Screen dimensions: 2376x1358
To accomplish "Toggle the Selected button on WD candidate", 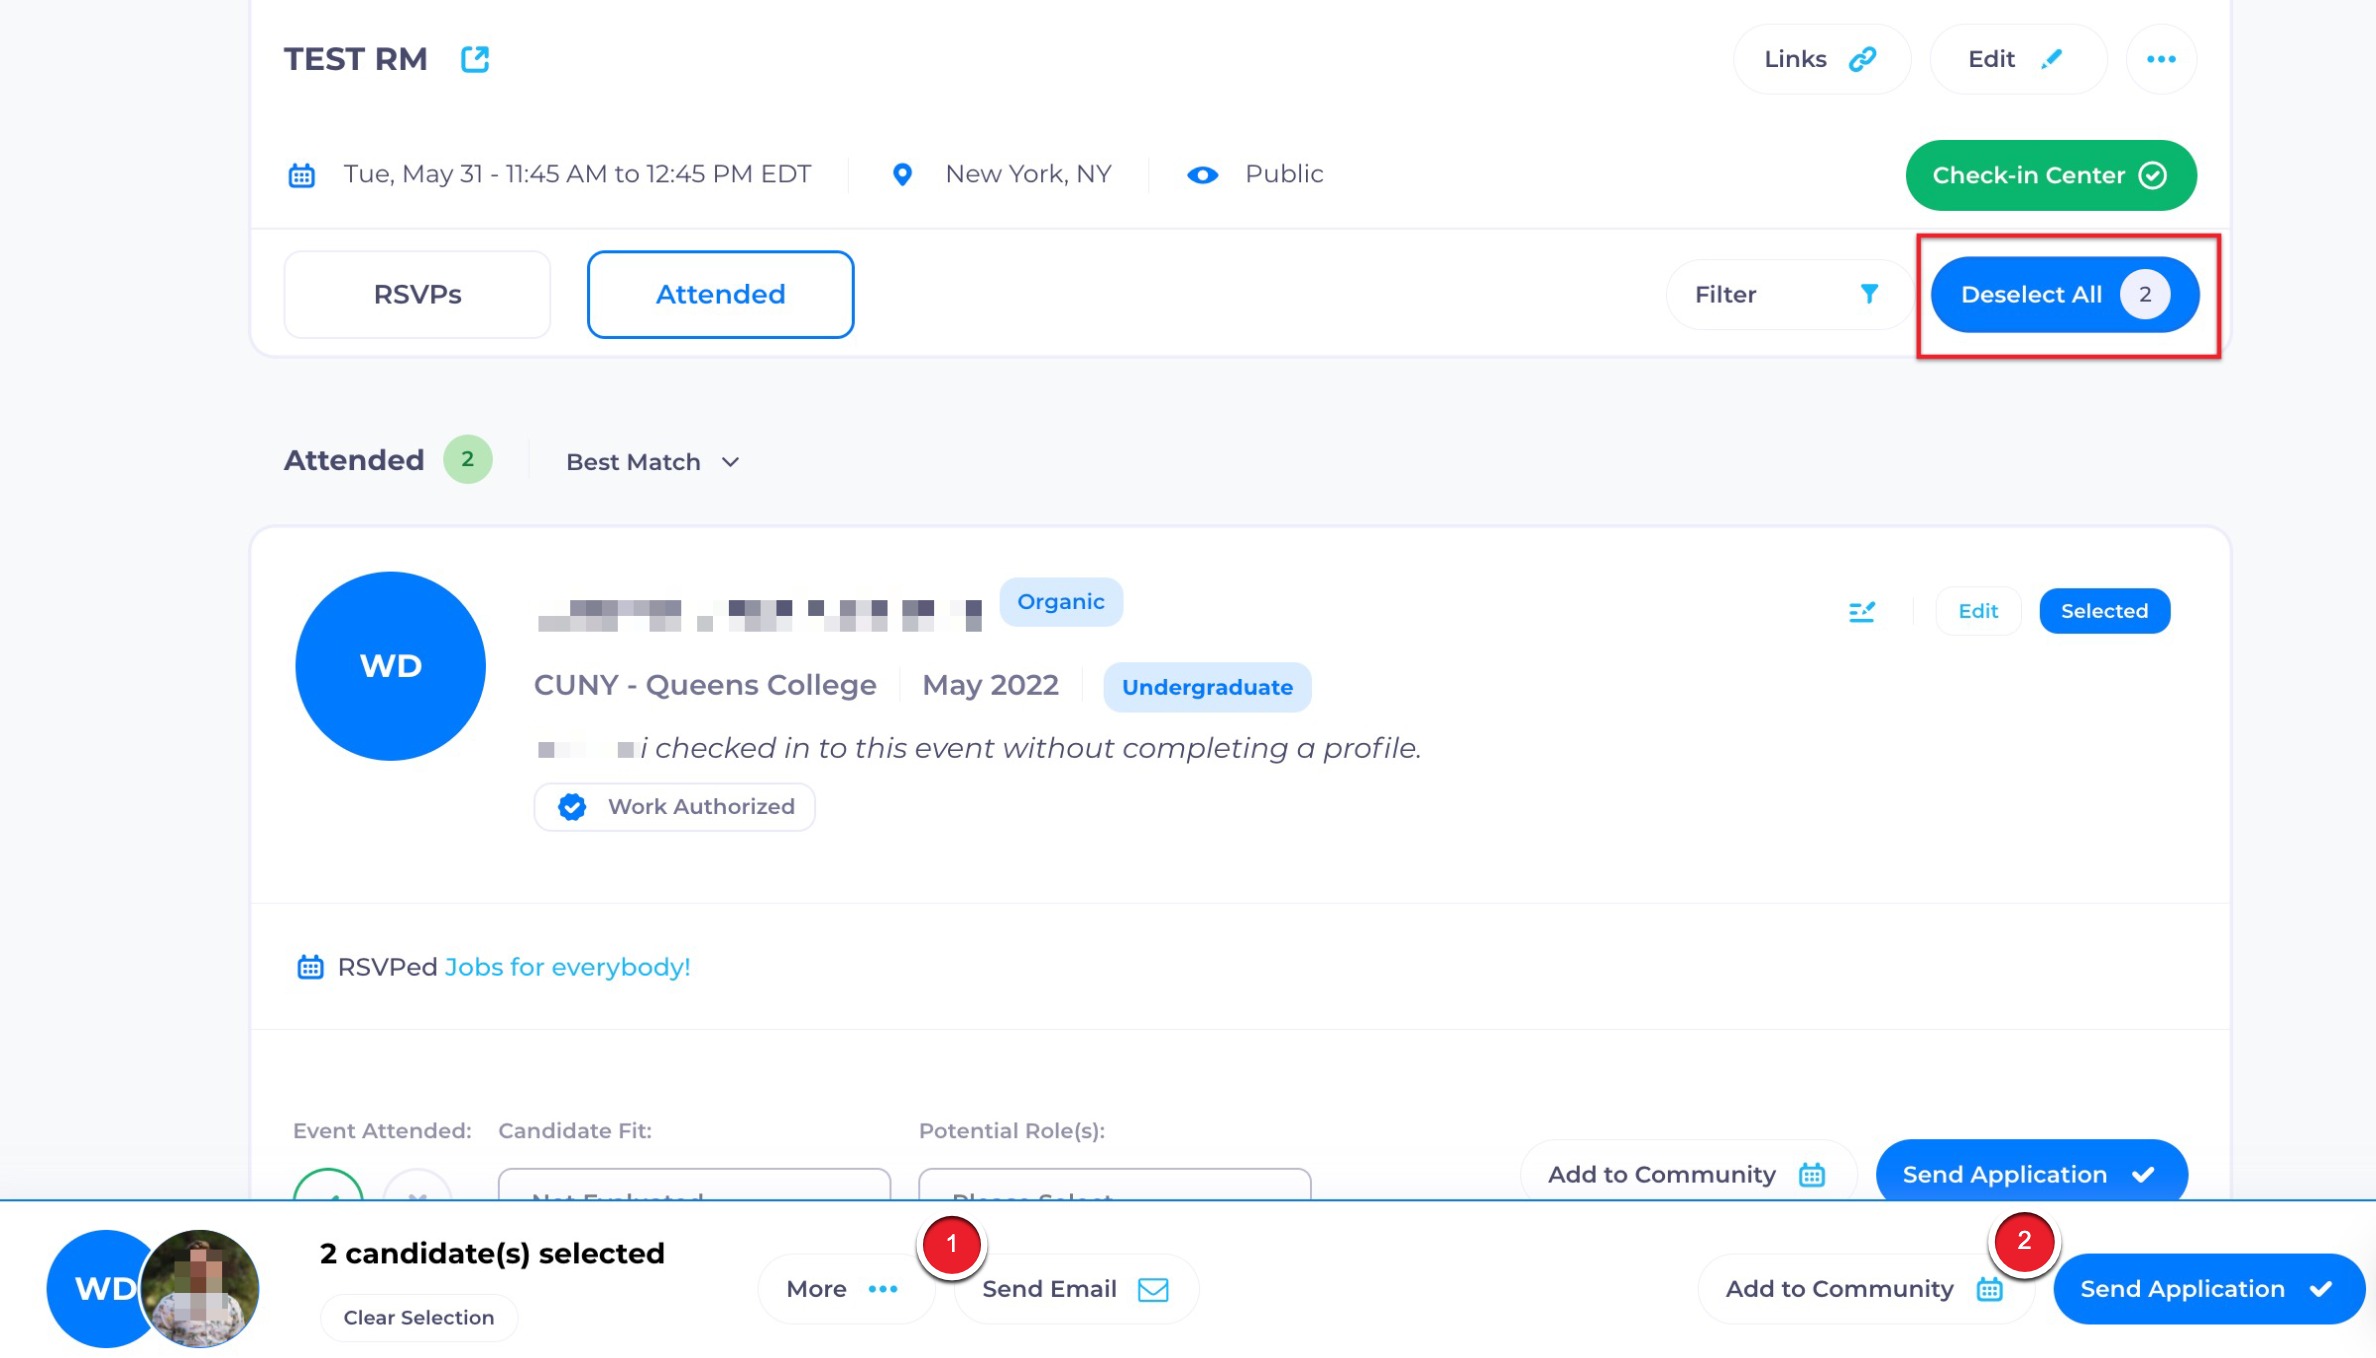I will click(x=2104, y=611).
